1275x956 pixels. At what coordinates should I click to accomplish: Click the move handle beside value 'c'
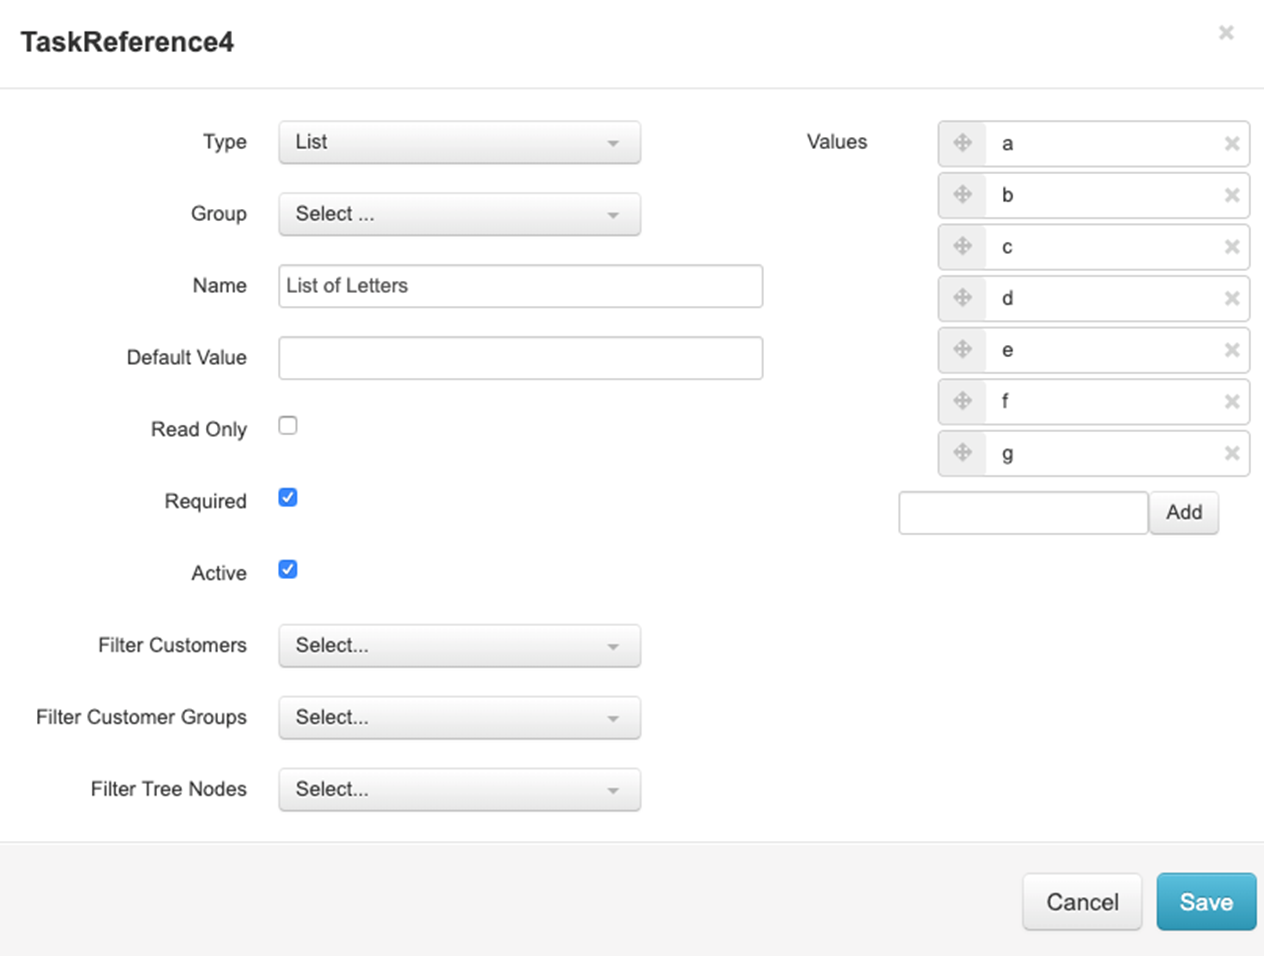point(962,246)
